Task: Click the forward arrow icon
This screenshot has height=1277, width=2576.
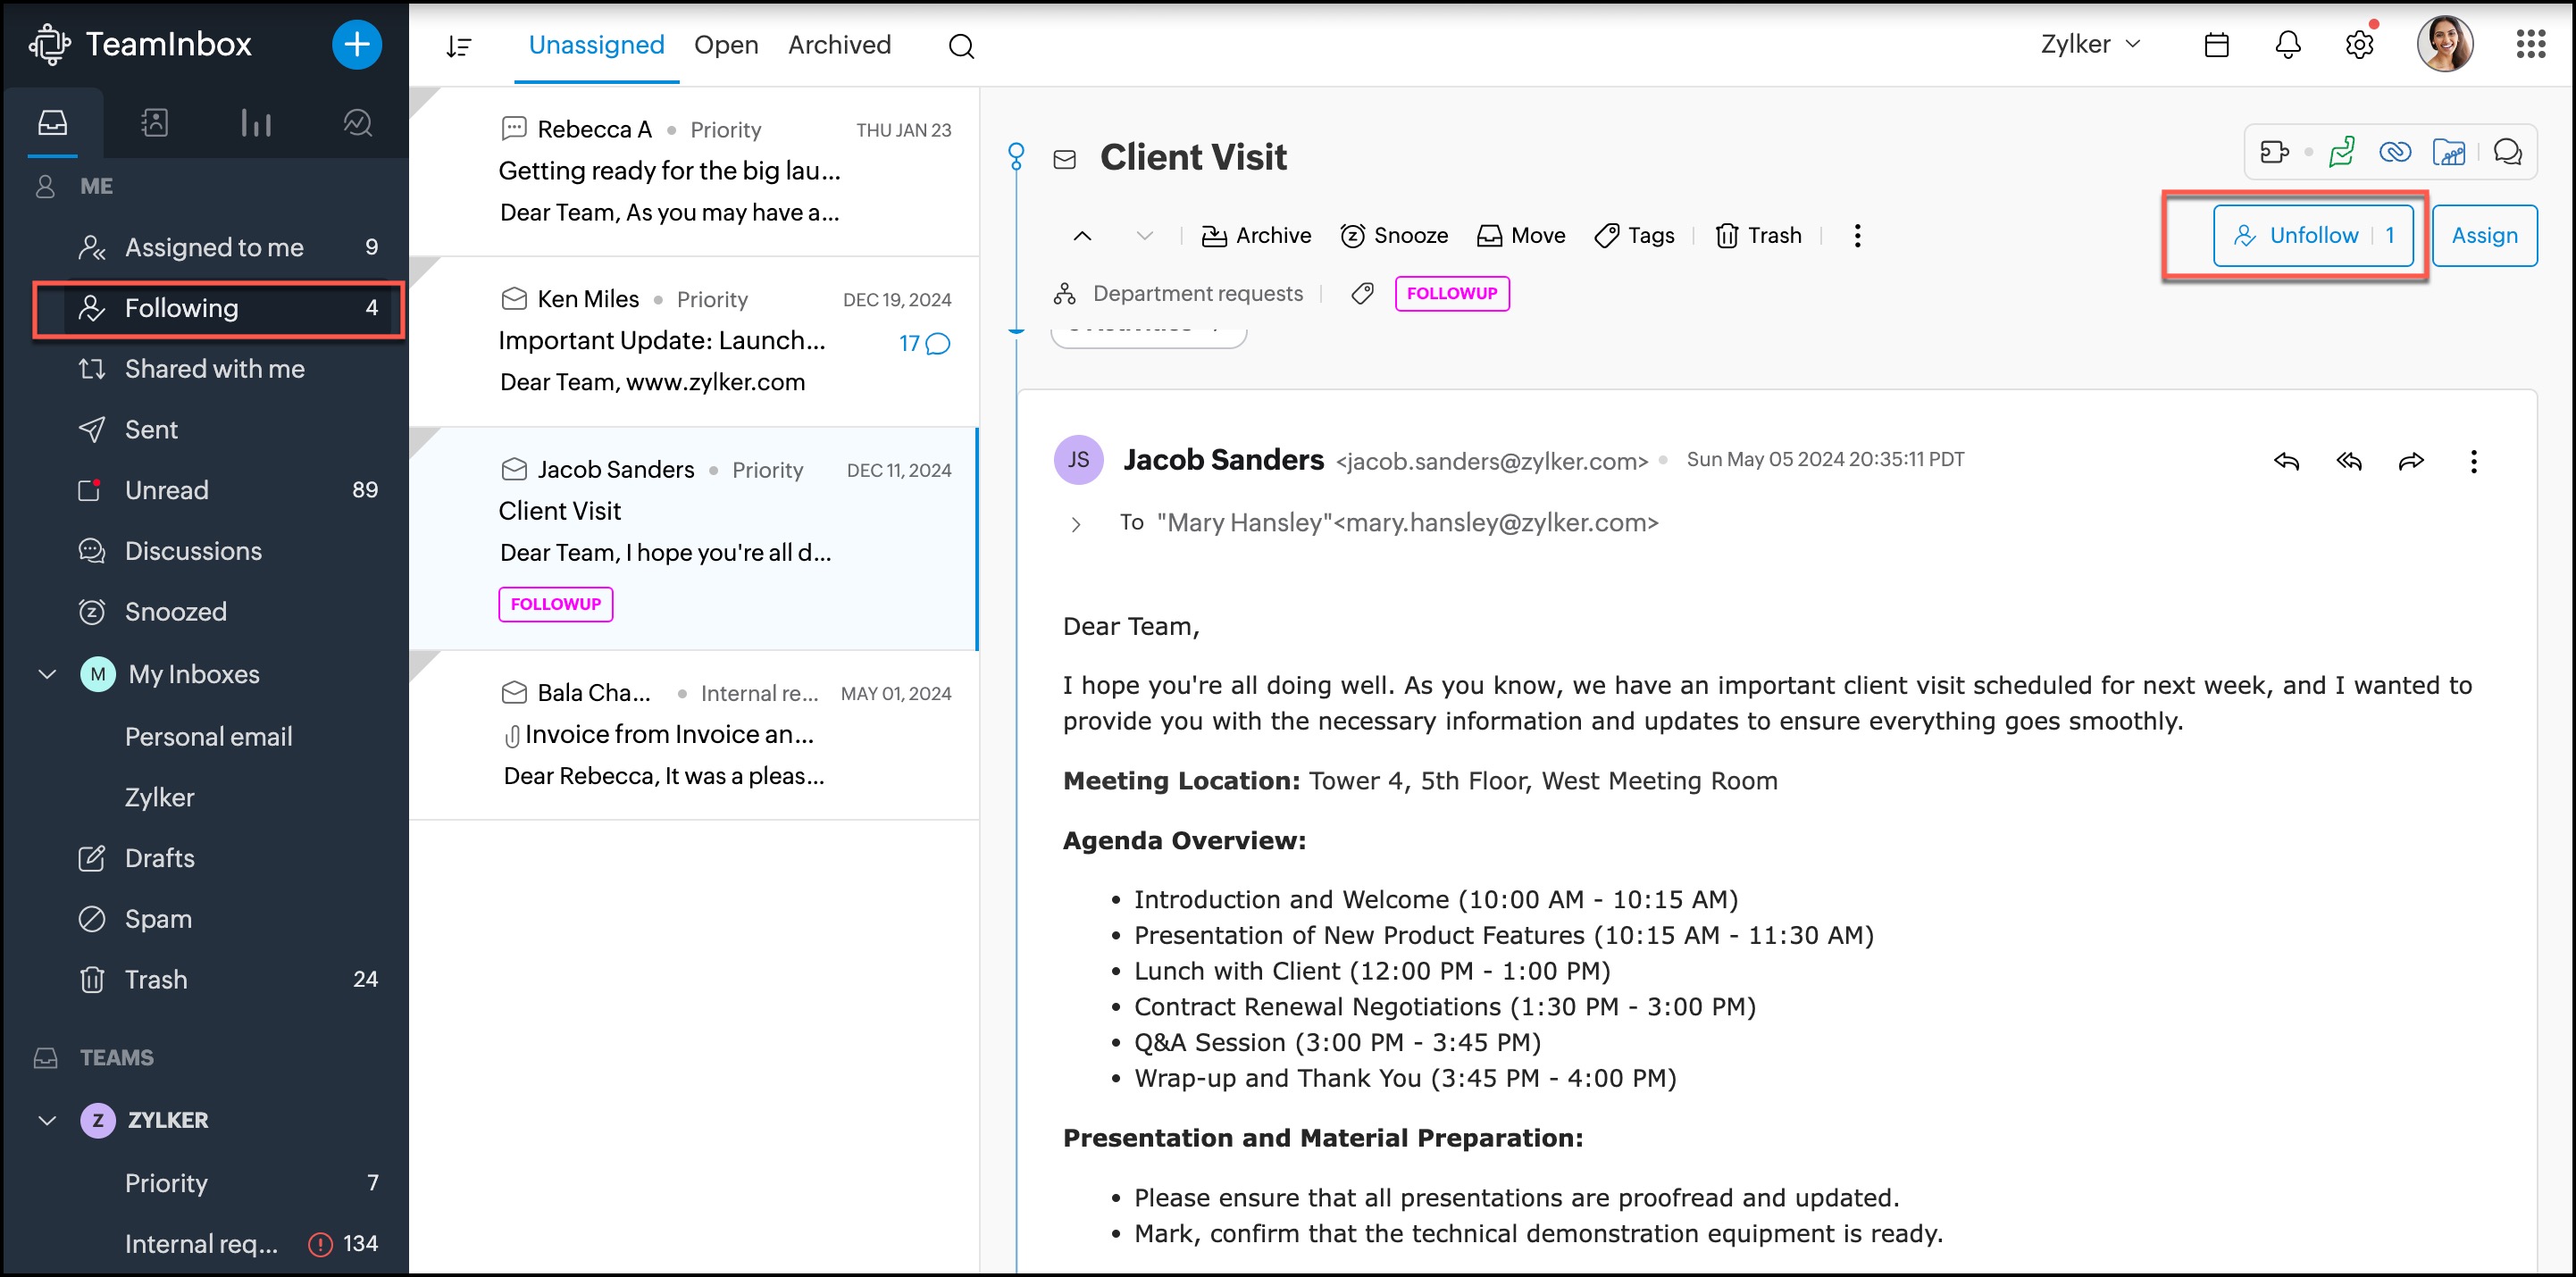Action: (2411, 461)
